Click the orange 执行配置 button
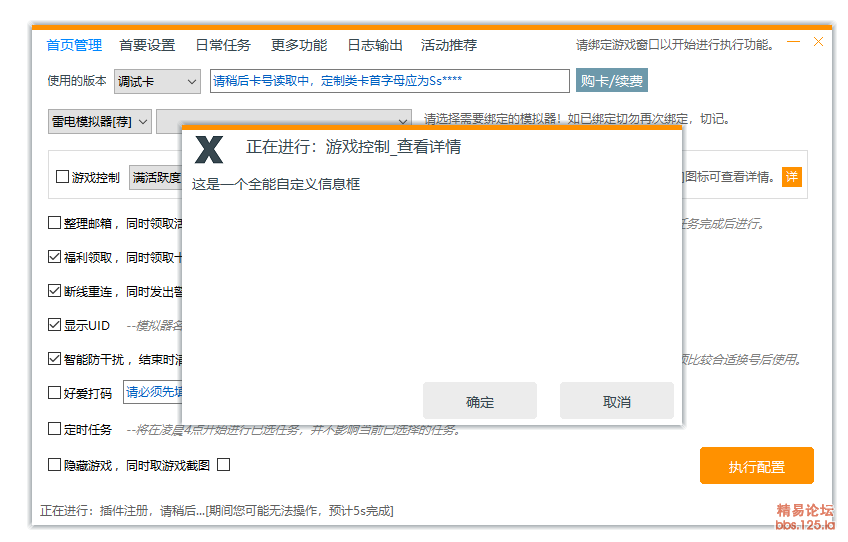The height and width of the screenshot is (542, 848). point(756,466)
